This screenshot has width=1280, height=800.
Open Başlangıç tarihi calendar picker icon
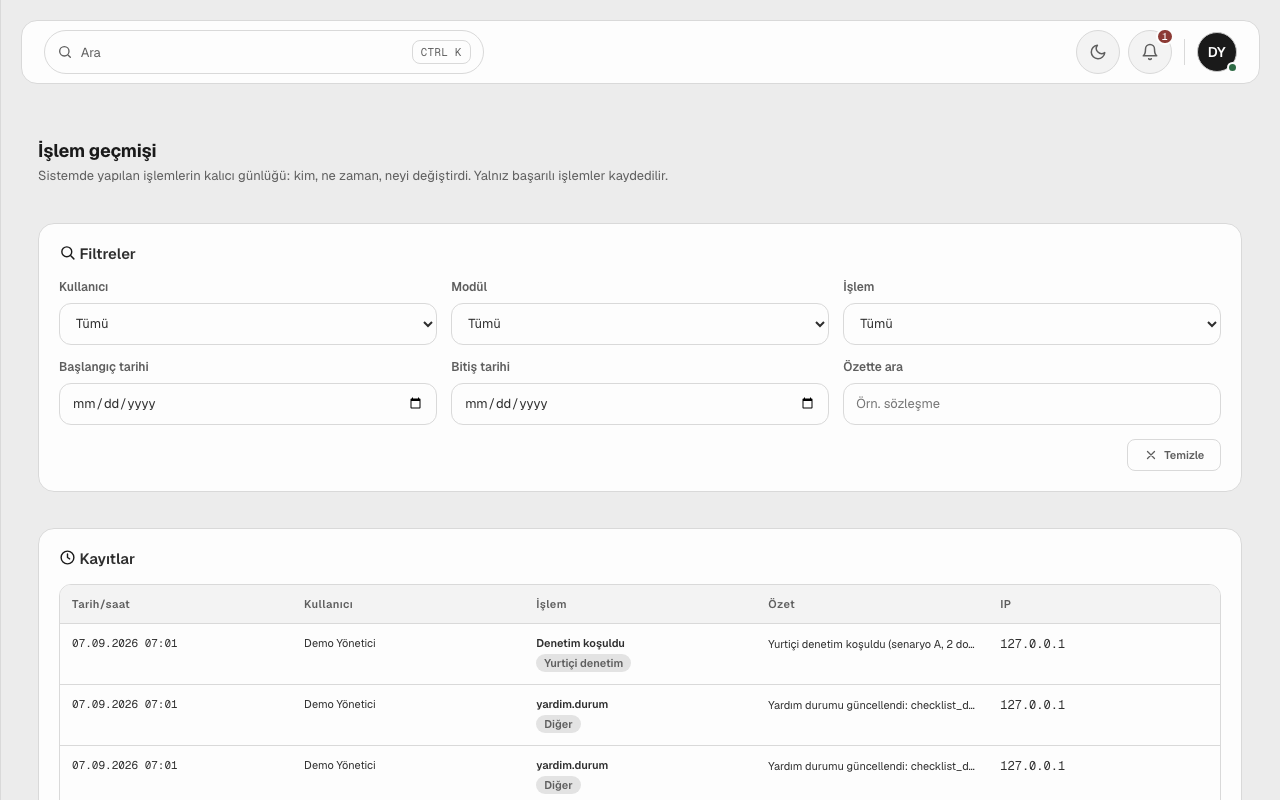416,404
